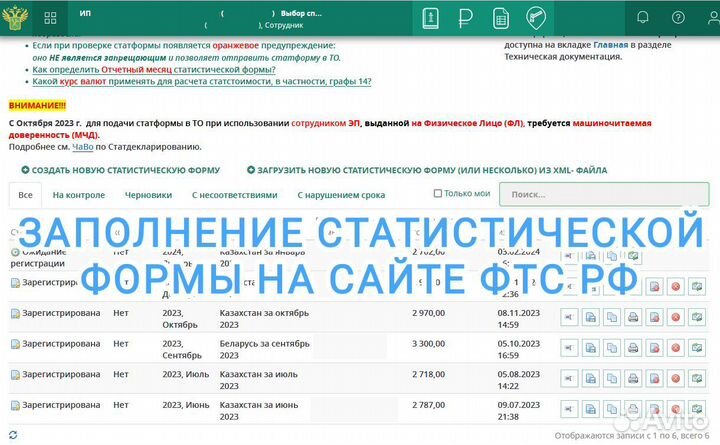720x445 pixels.
Task: Click Отображаются записи с 1 по 6 text
Action: [x=631, y=435]
